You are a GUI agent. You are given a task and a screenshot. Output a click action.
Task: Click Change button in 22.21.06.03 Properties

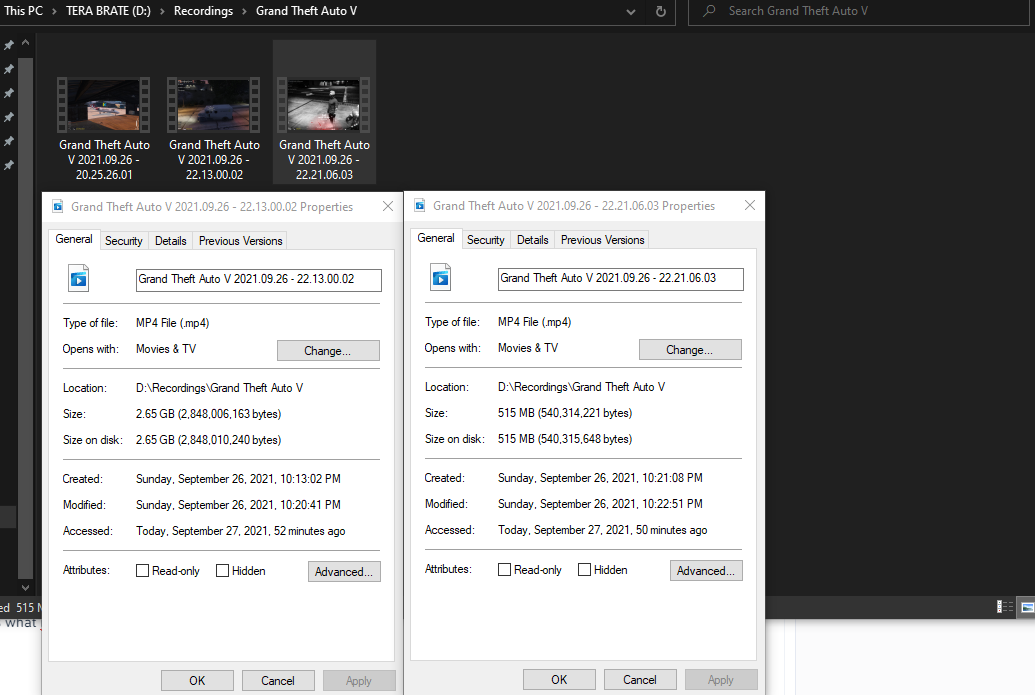690,350
